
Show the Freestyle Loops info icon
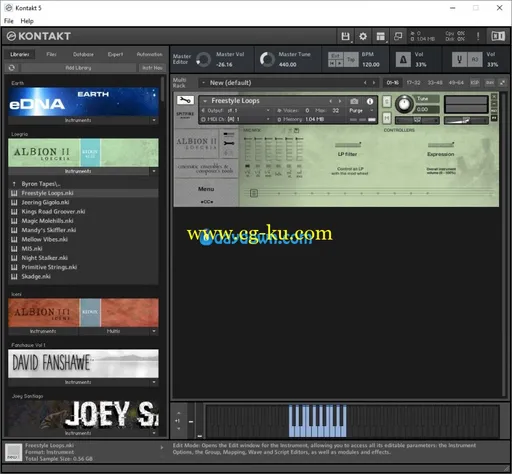tap(370, 101)
